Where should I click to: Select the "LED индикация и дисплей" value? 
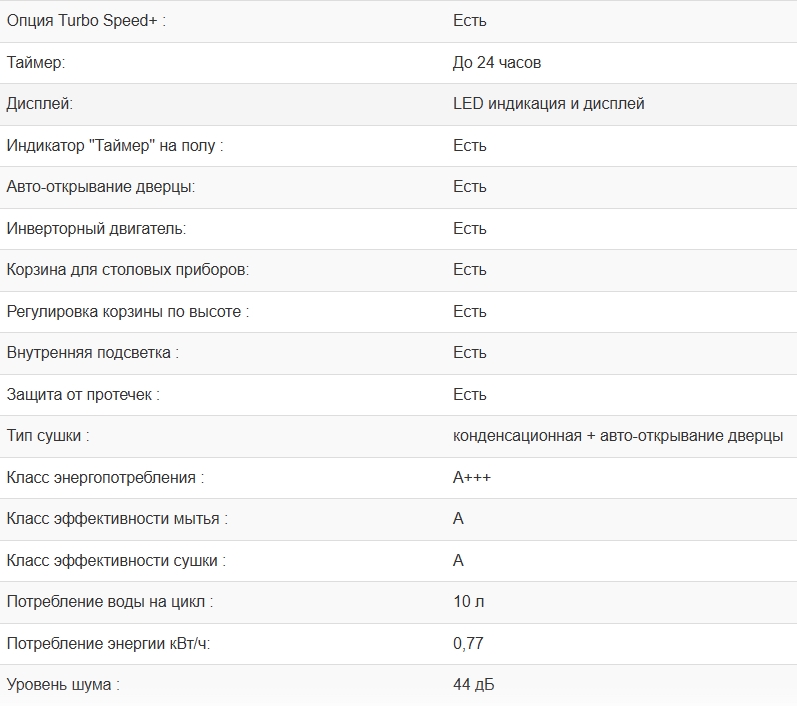549,104
